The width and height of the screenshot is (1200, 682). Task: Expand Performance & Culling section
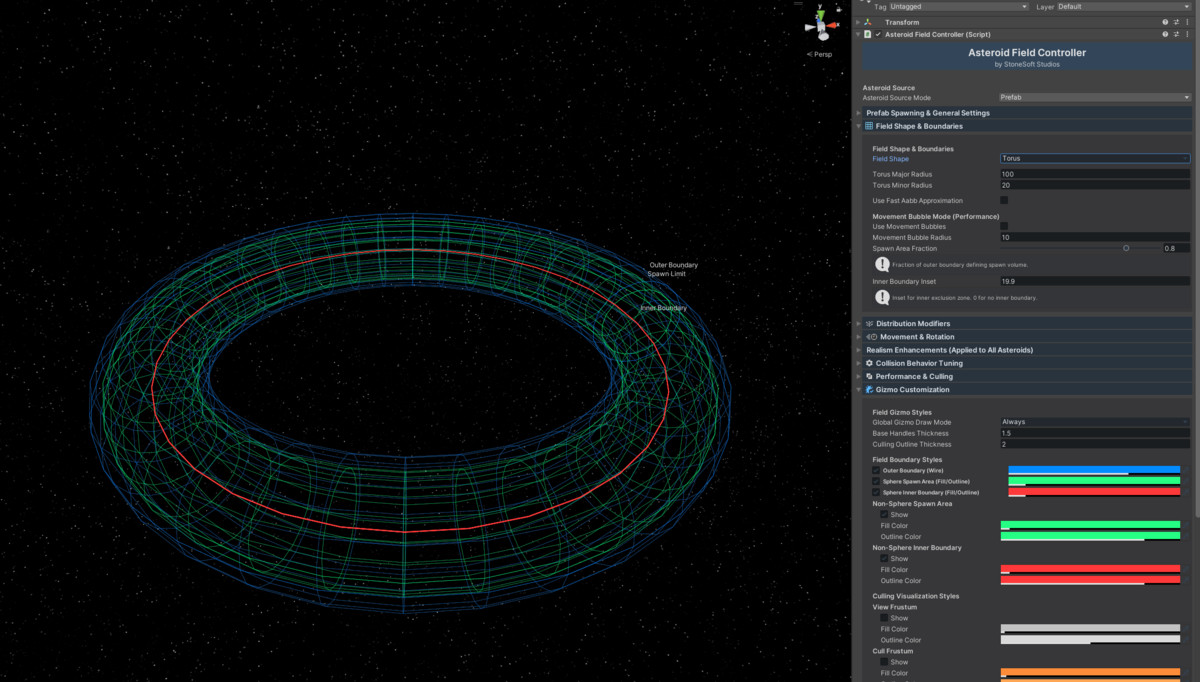tap(859, 376)
